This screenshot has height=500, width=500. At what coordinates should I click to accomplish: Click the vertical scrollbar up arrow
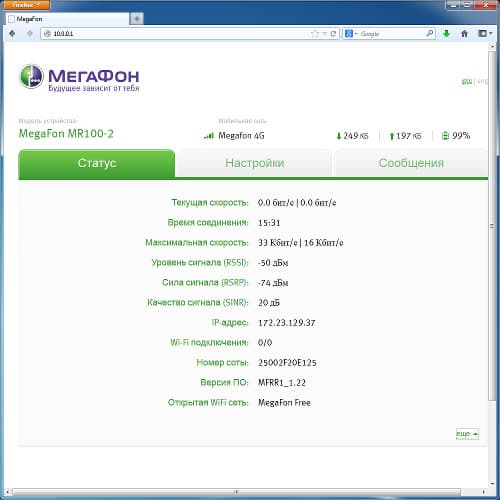pos(492,46)
